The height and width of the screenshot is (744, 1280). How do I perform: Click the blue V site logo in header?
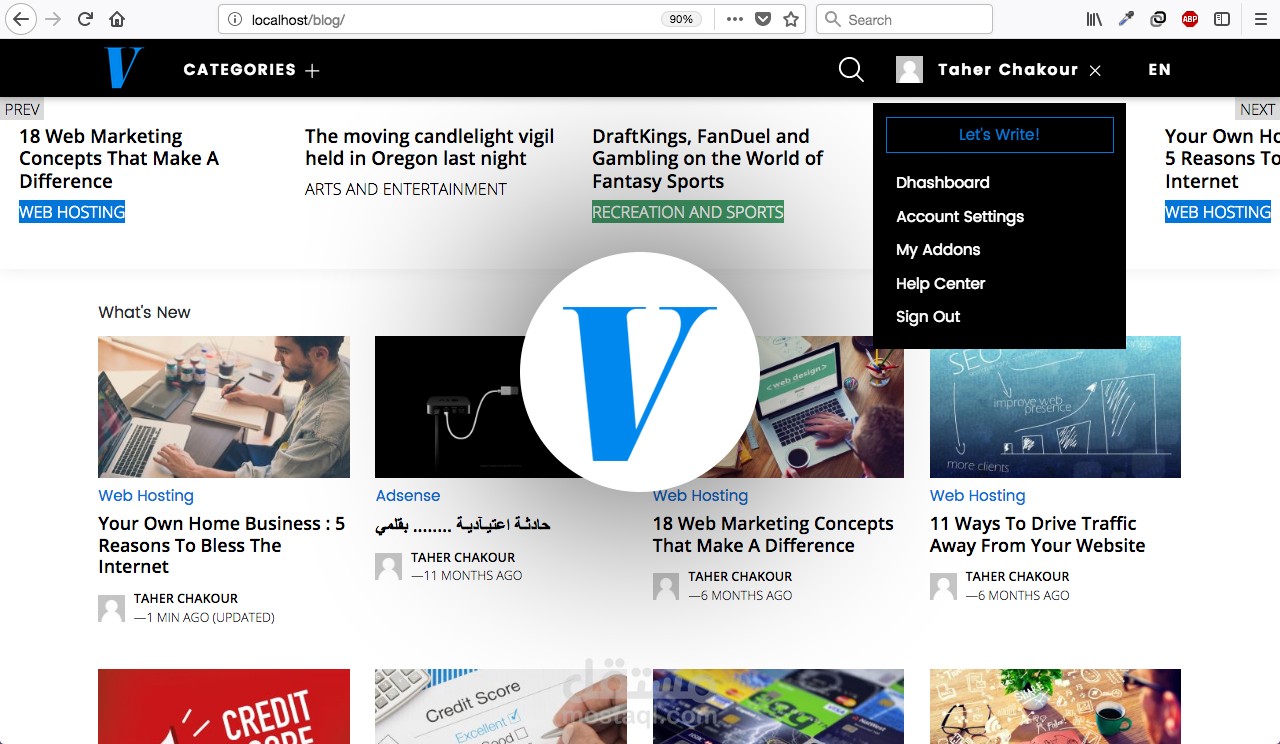(x=124, y=68)
